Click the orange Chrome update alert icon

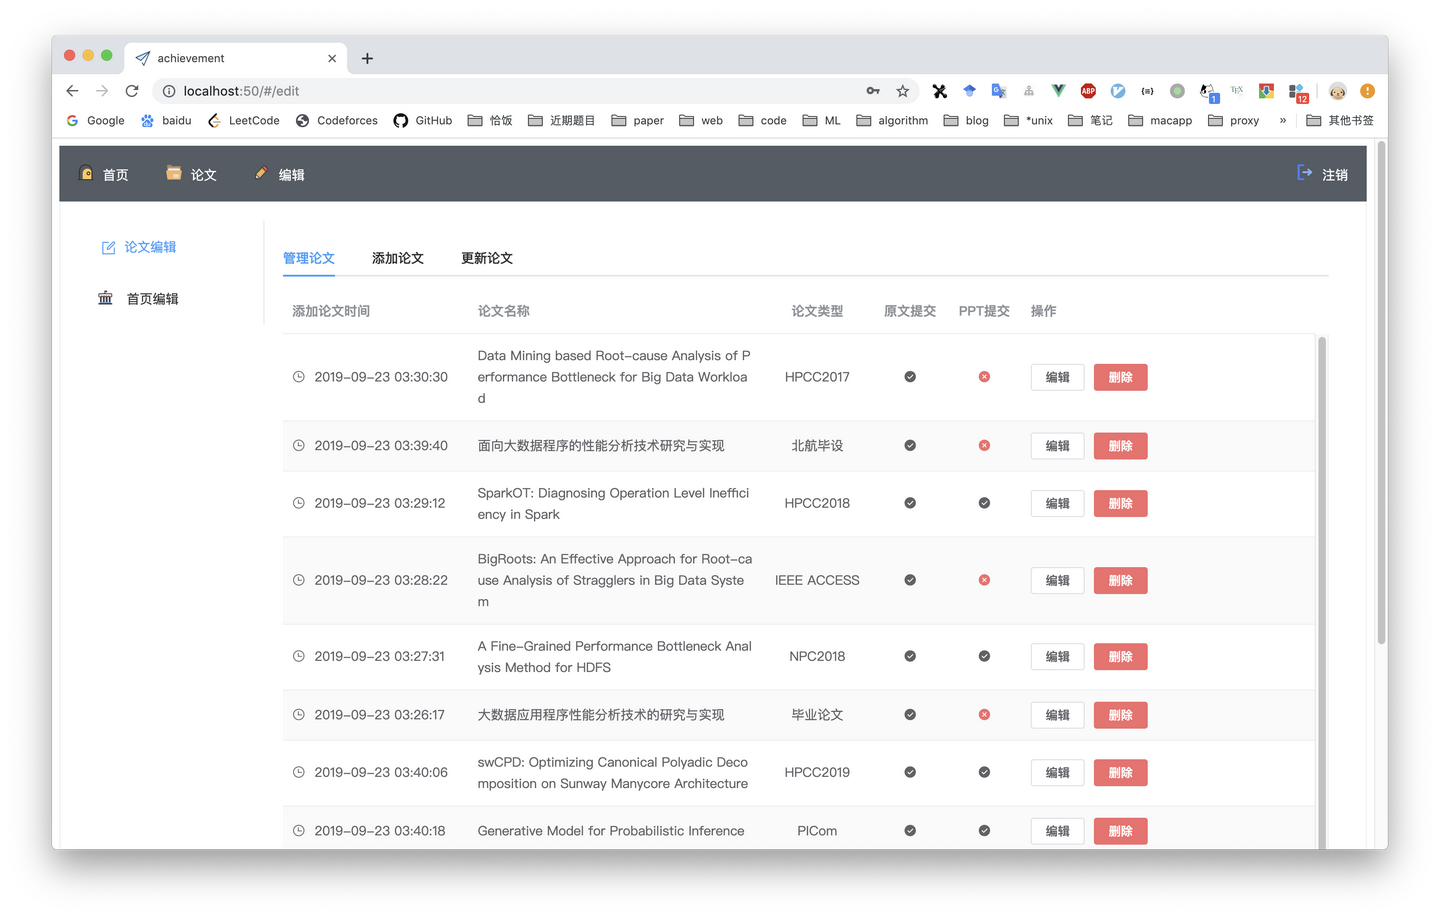coord(1367,91)
